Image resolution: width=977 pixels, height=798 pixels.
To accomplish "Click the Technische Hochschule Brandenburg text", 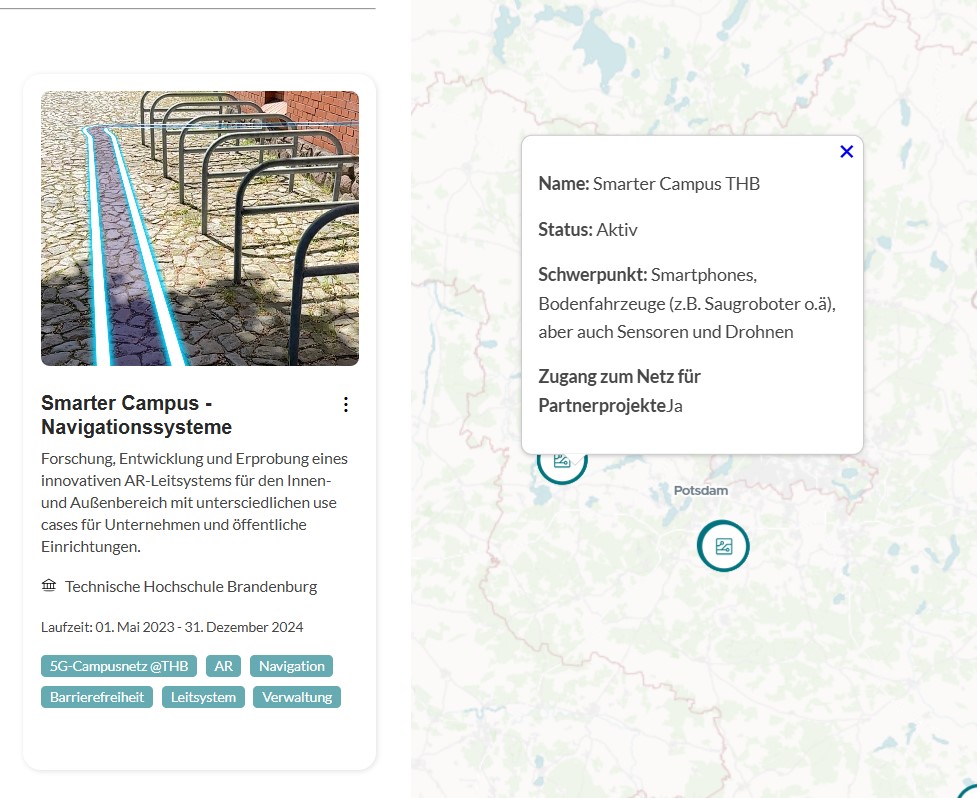I will 191,587.
